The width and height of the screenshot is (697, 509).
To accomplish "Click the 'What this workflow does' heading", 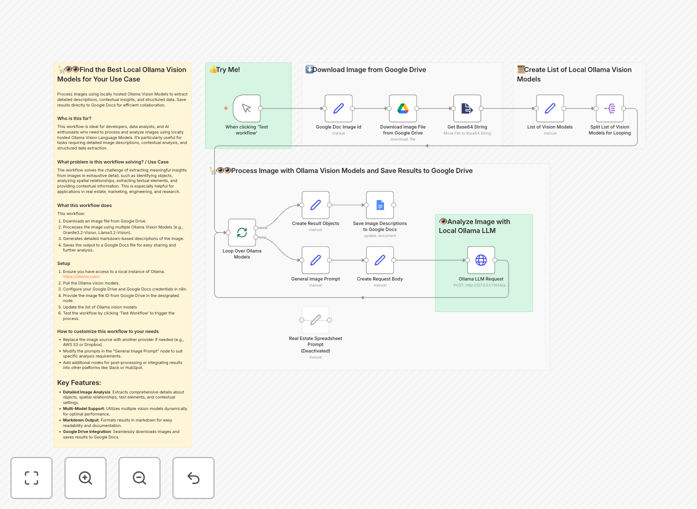I will point(84,205).
